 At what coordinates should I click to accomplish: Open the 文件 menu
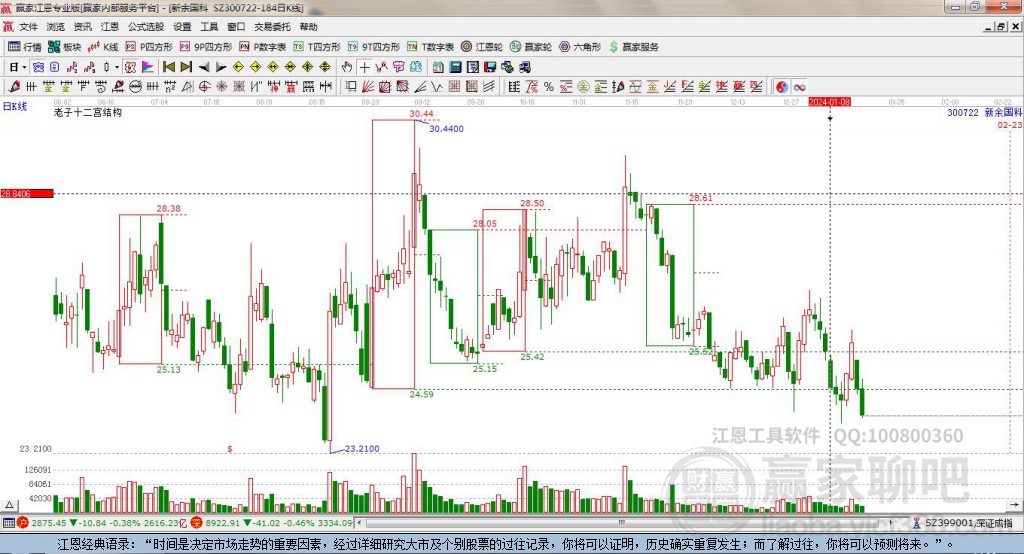click(28, 27)
